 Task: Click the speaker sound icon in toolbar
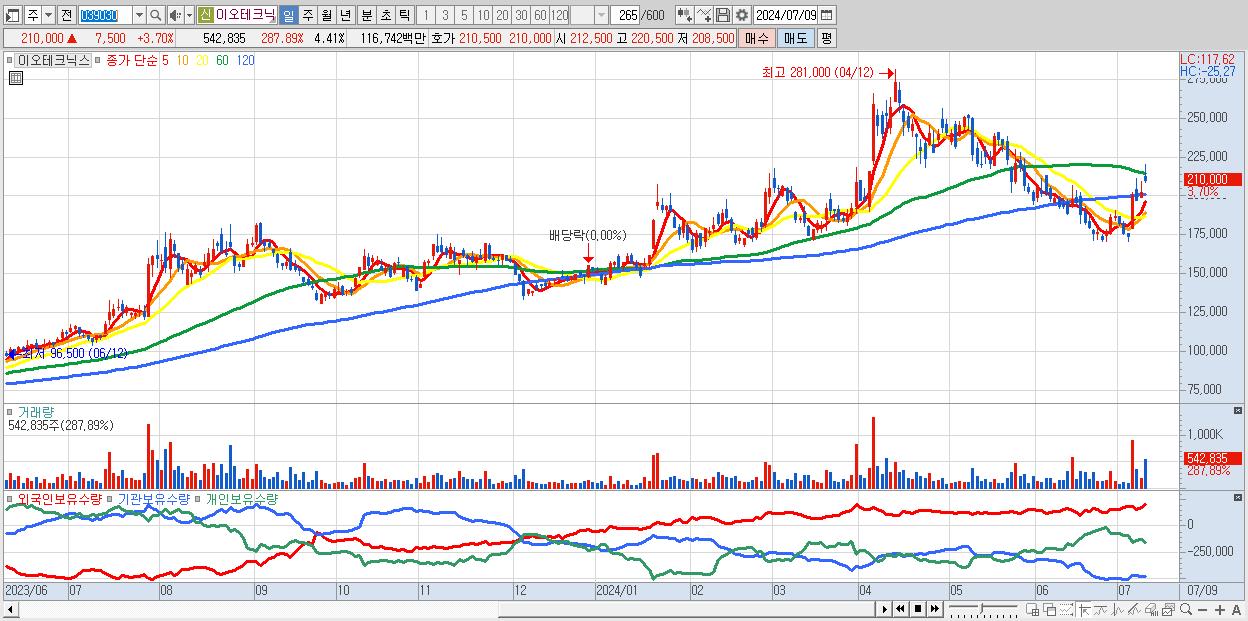[175, 15]
